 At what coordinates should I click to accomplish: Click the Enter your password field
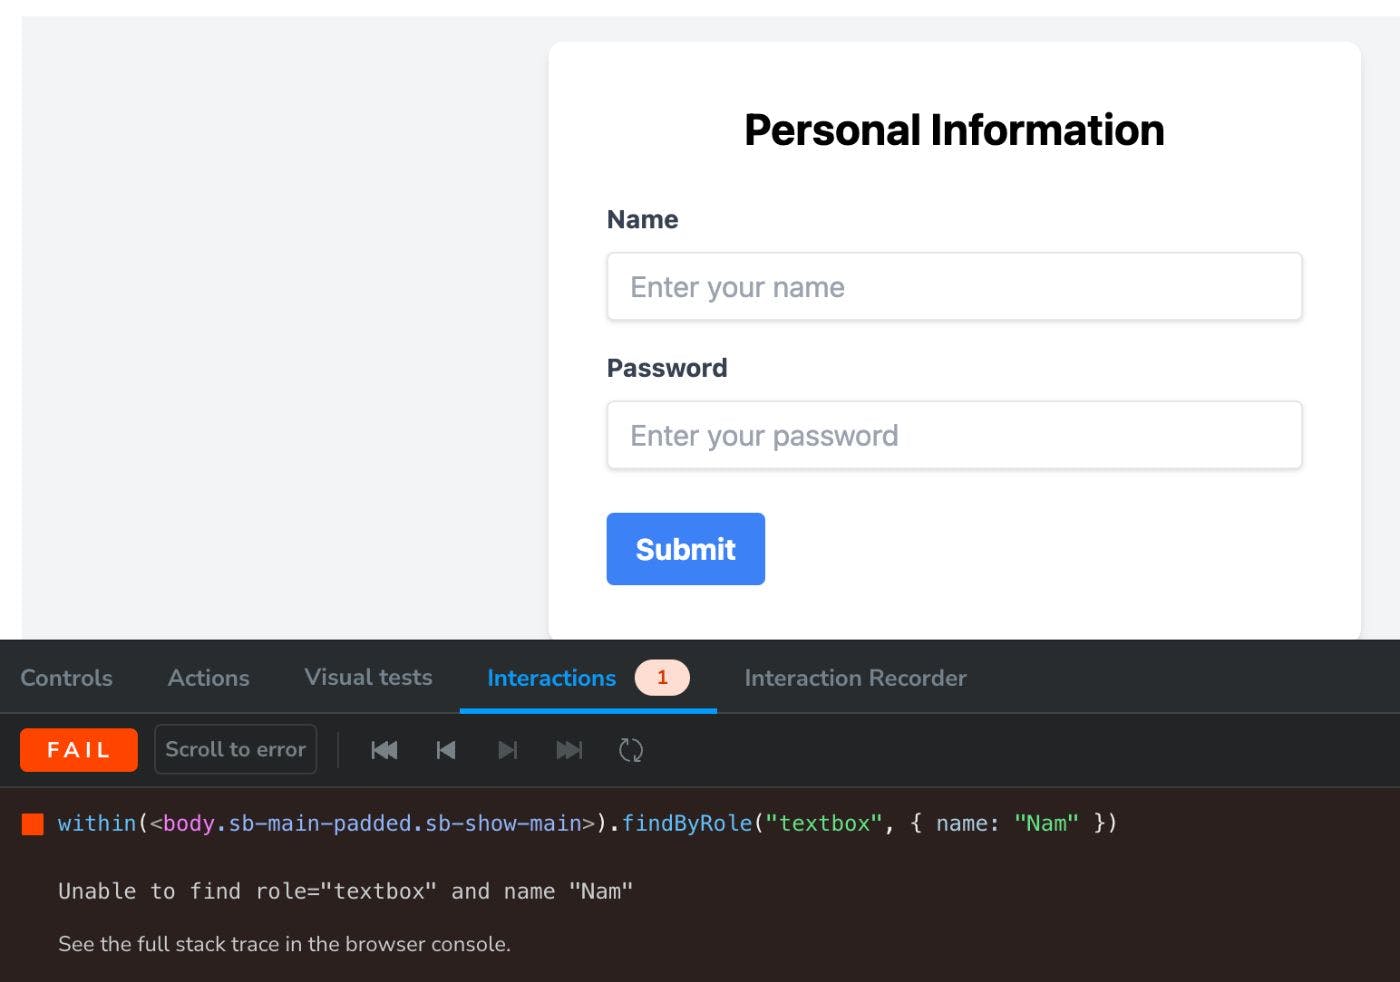953,435
